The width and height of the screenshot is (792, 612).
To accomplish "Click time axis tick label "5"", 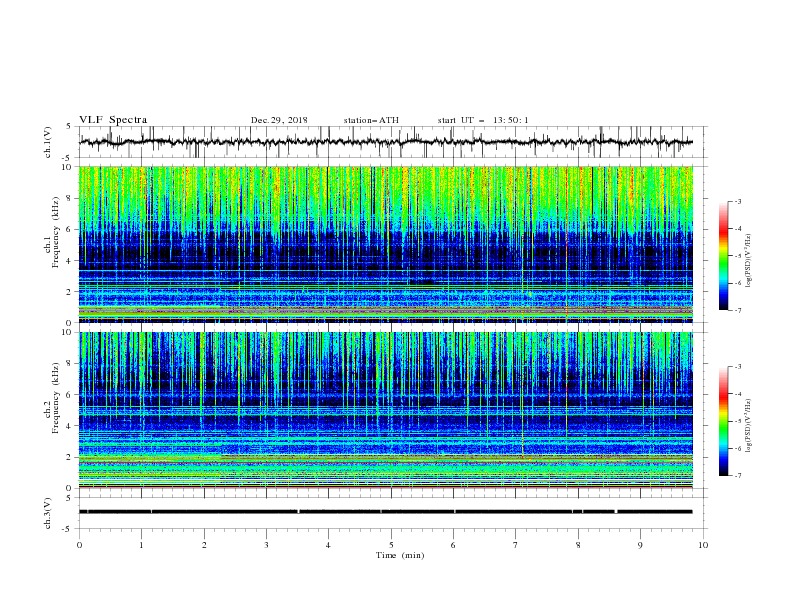I will point(391,545).
